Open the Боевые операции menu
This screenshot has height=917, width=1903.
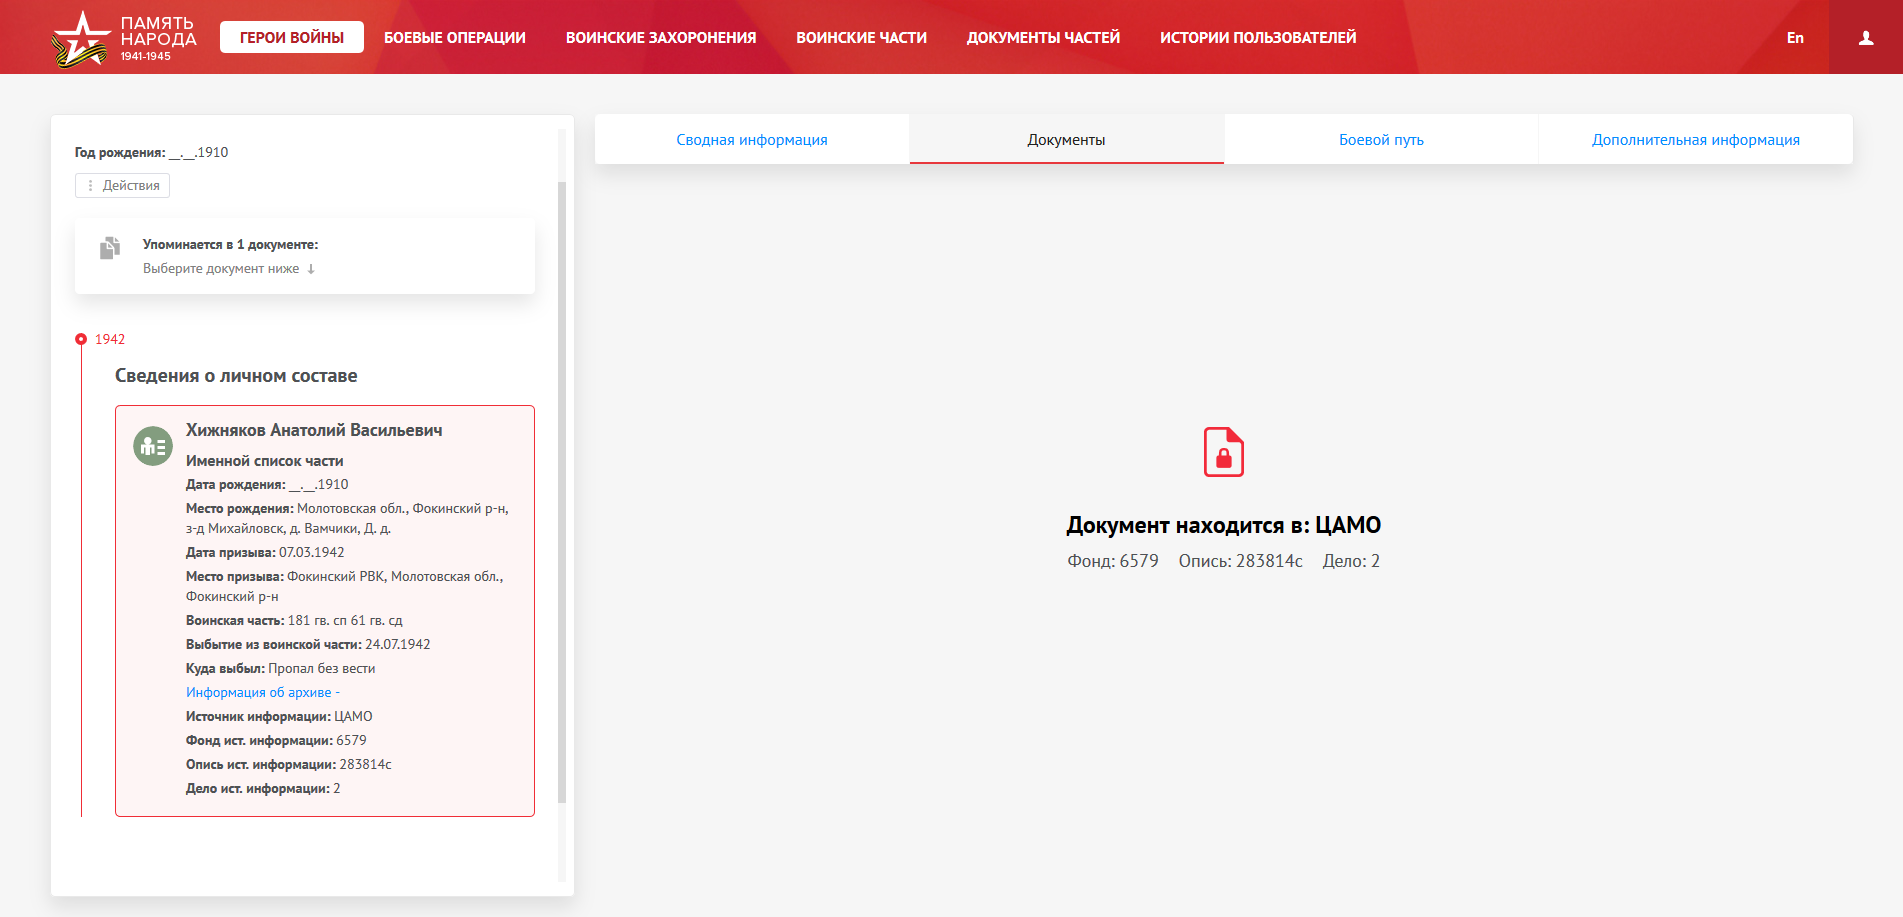[455, 37]
